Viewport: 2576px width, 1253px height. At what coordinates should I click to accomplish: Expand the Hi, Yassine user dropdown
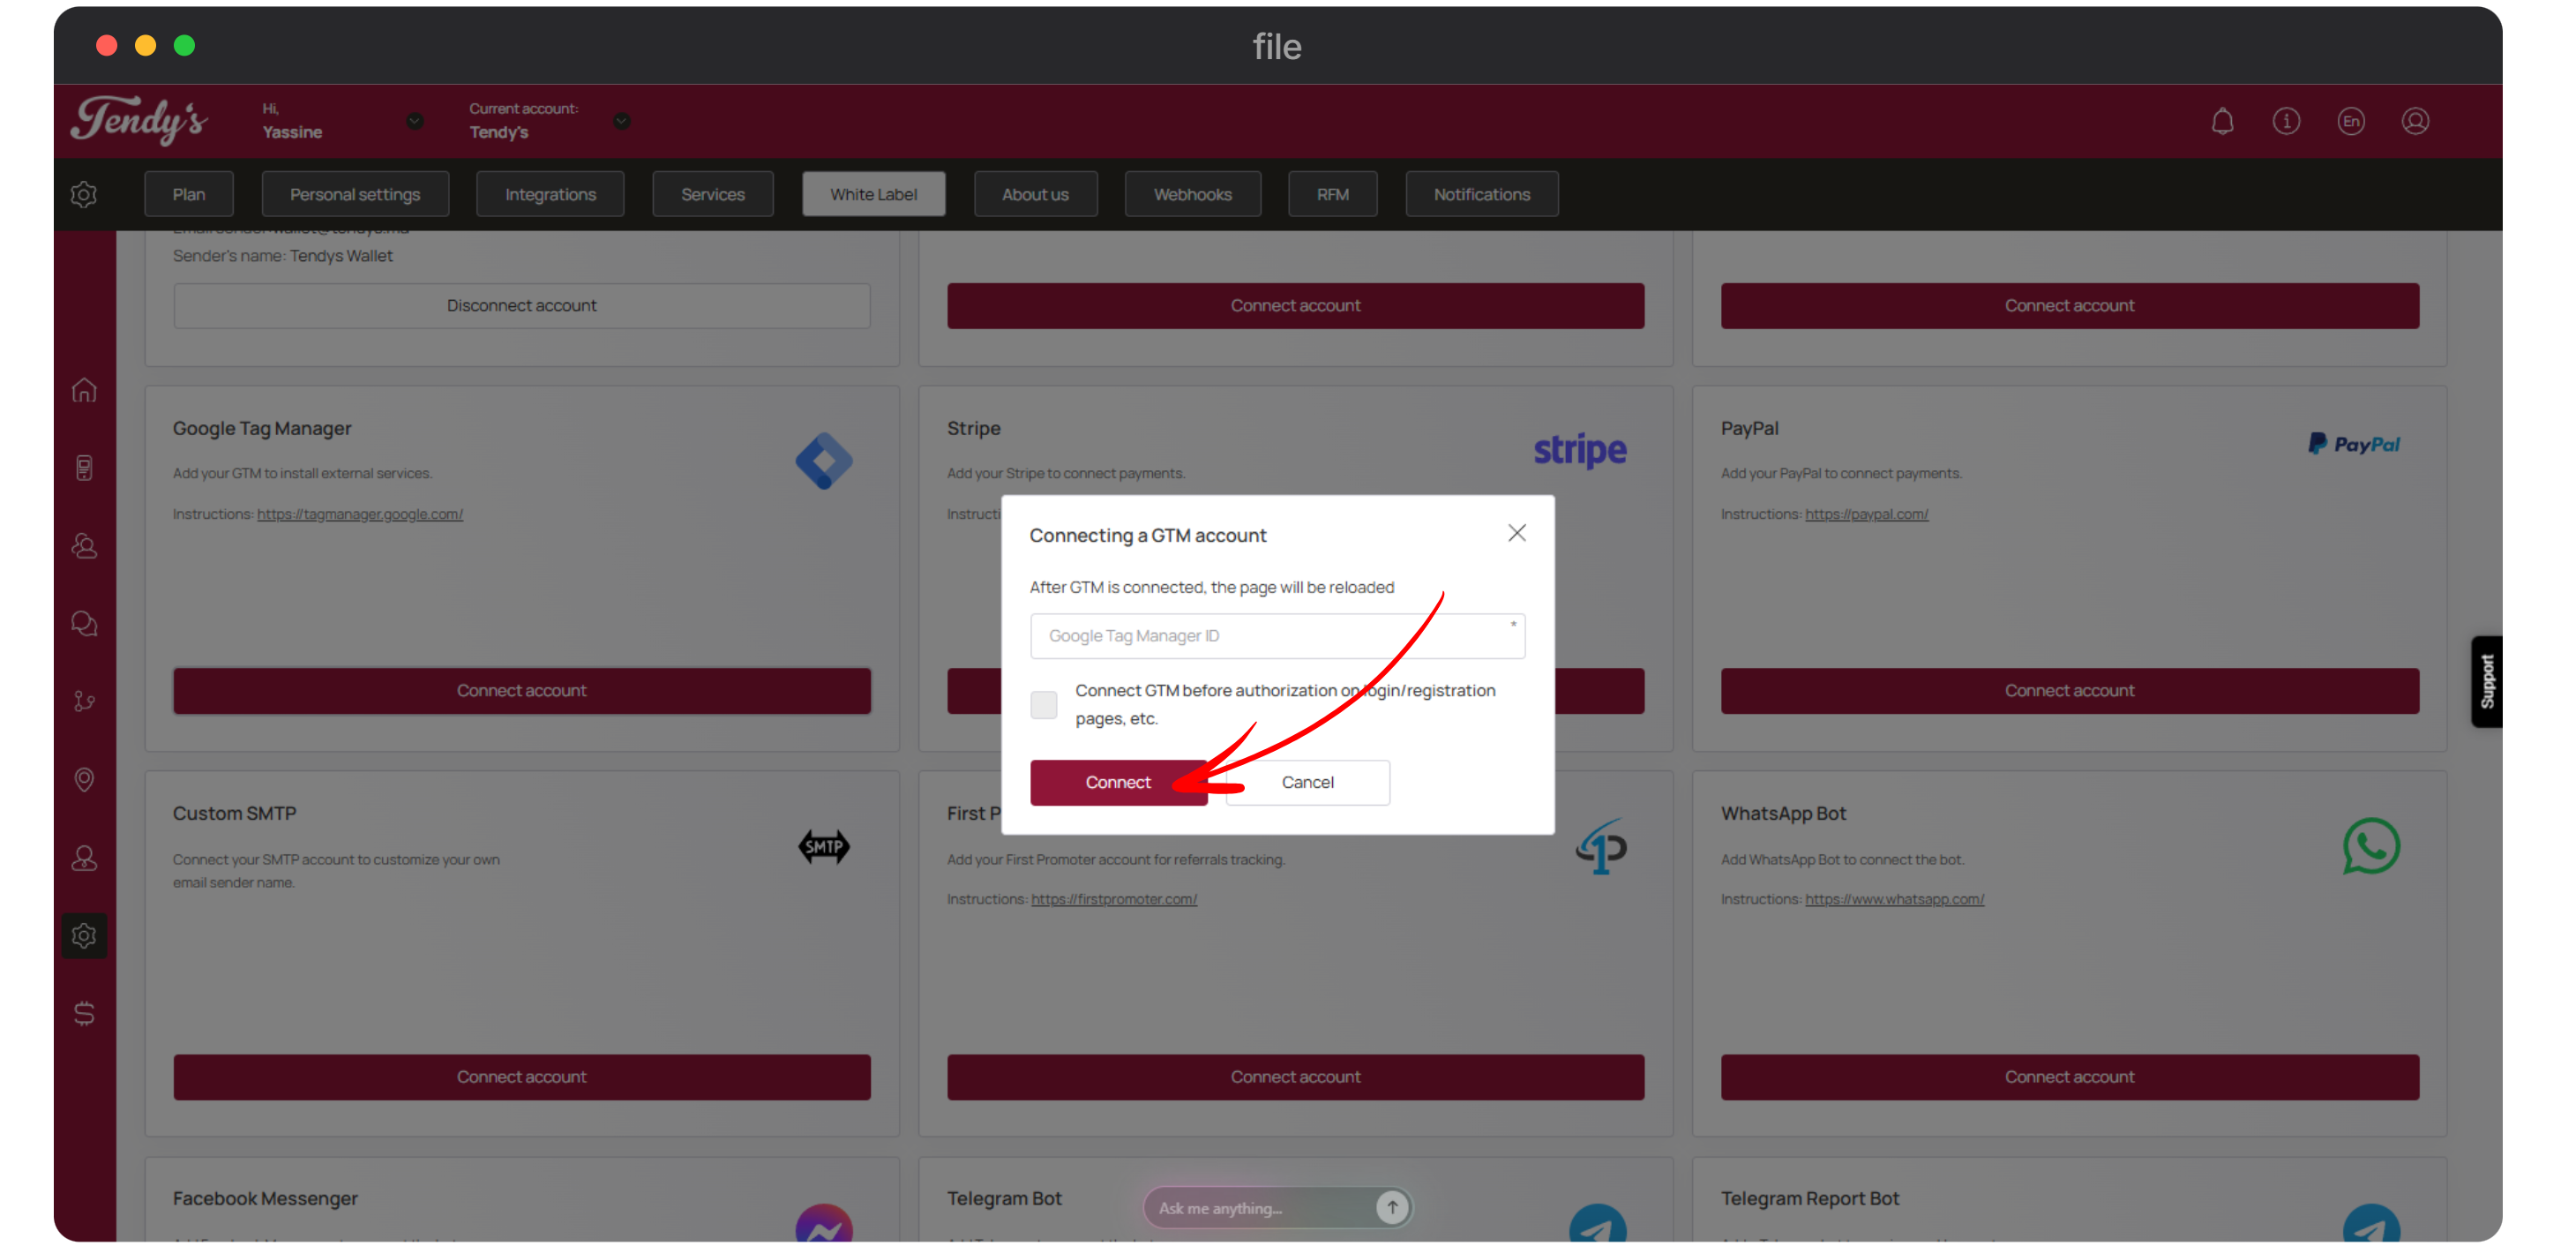415,121
